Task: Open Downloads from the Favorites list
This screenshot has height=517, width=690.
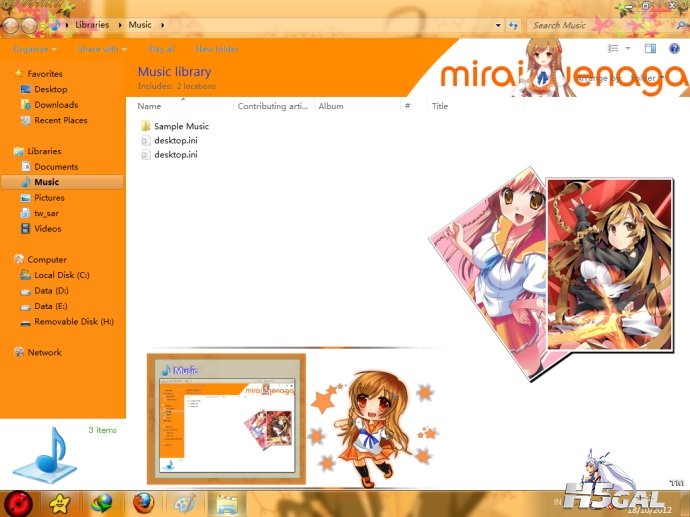Action: coord(55,104)
